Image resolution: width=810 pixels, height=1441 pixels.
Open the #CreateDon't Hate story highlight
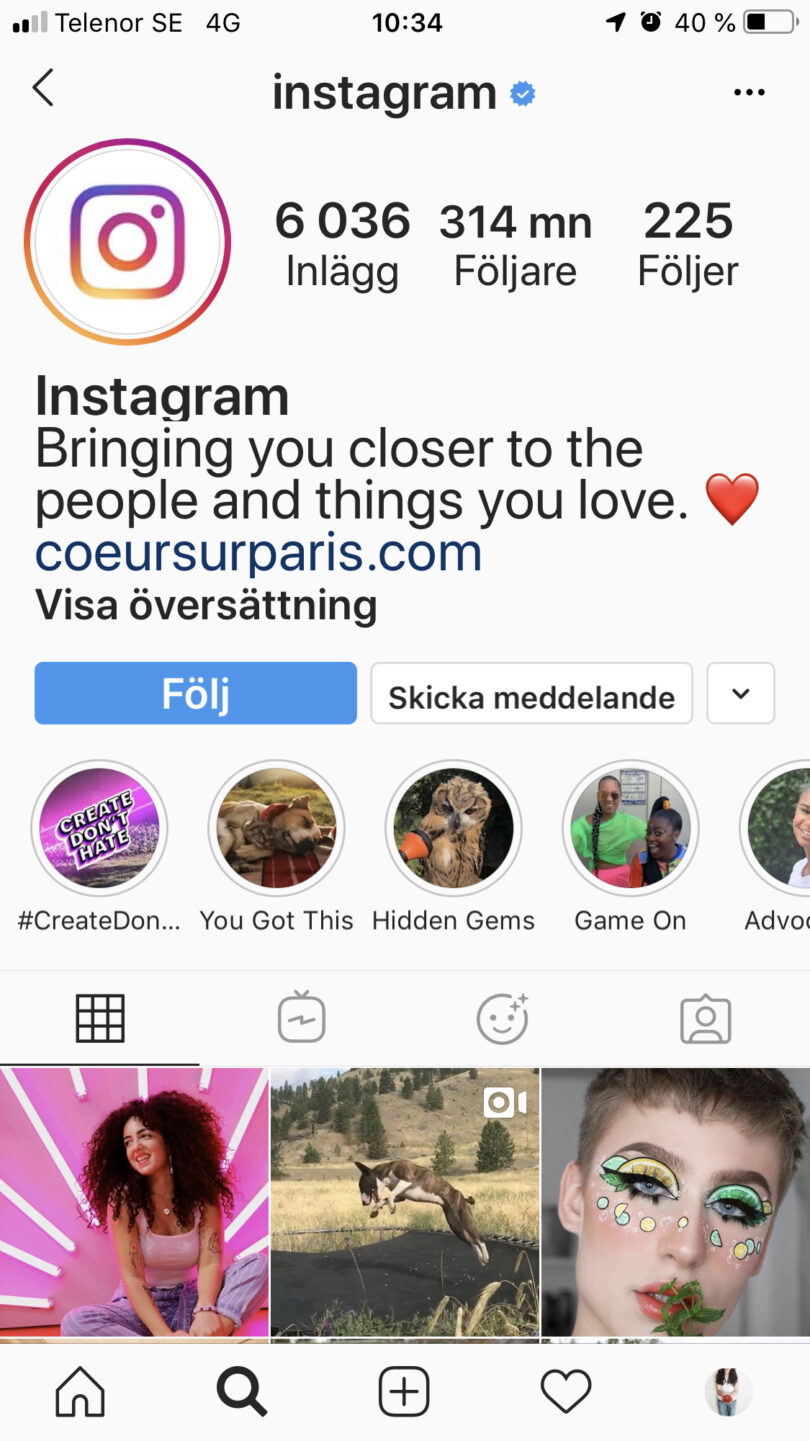point(99,828)
